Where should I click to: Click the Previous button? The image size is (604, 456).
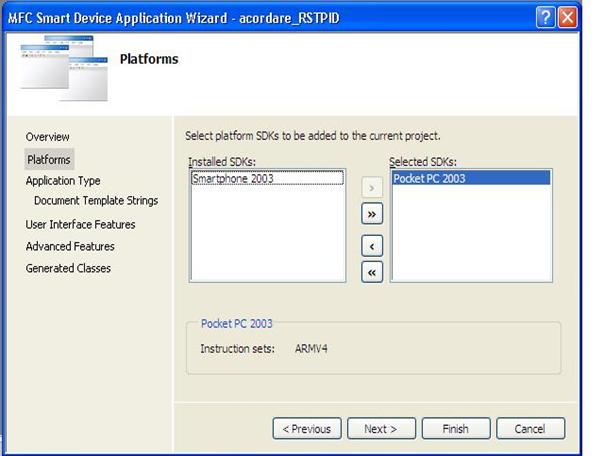click(307, 428)
